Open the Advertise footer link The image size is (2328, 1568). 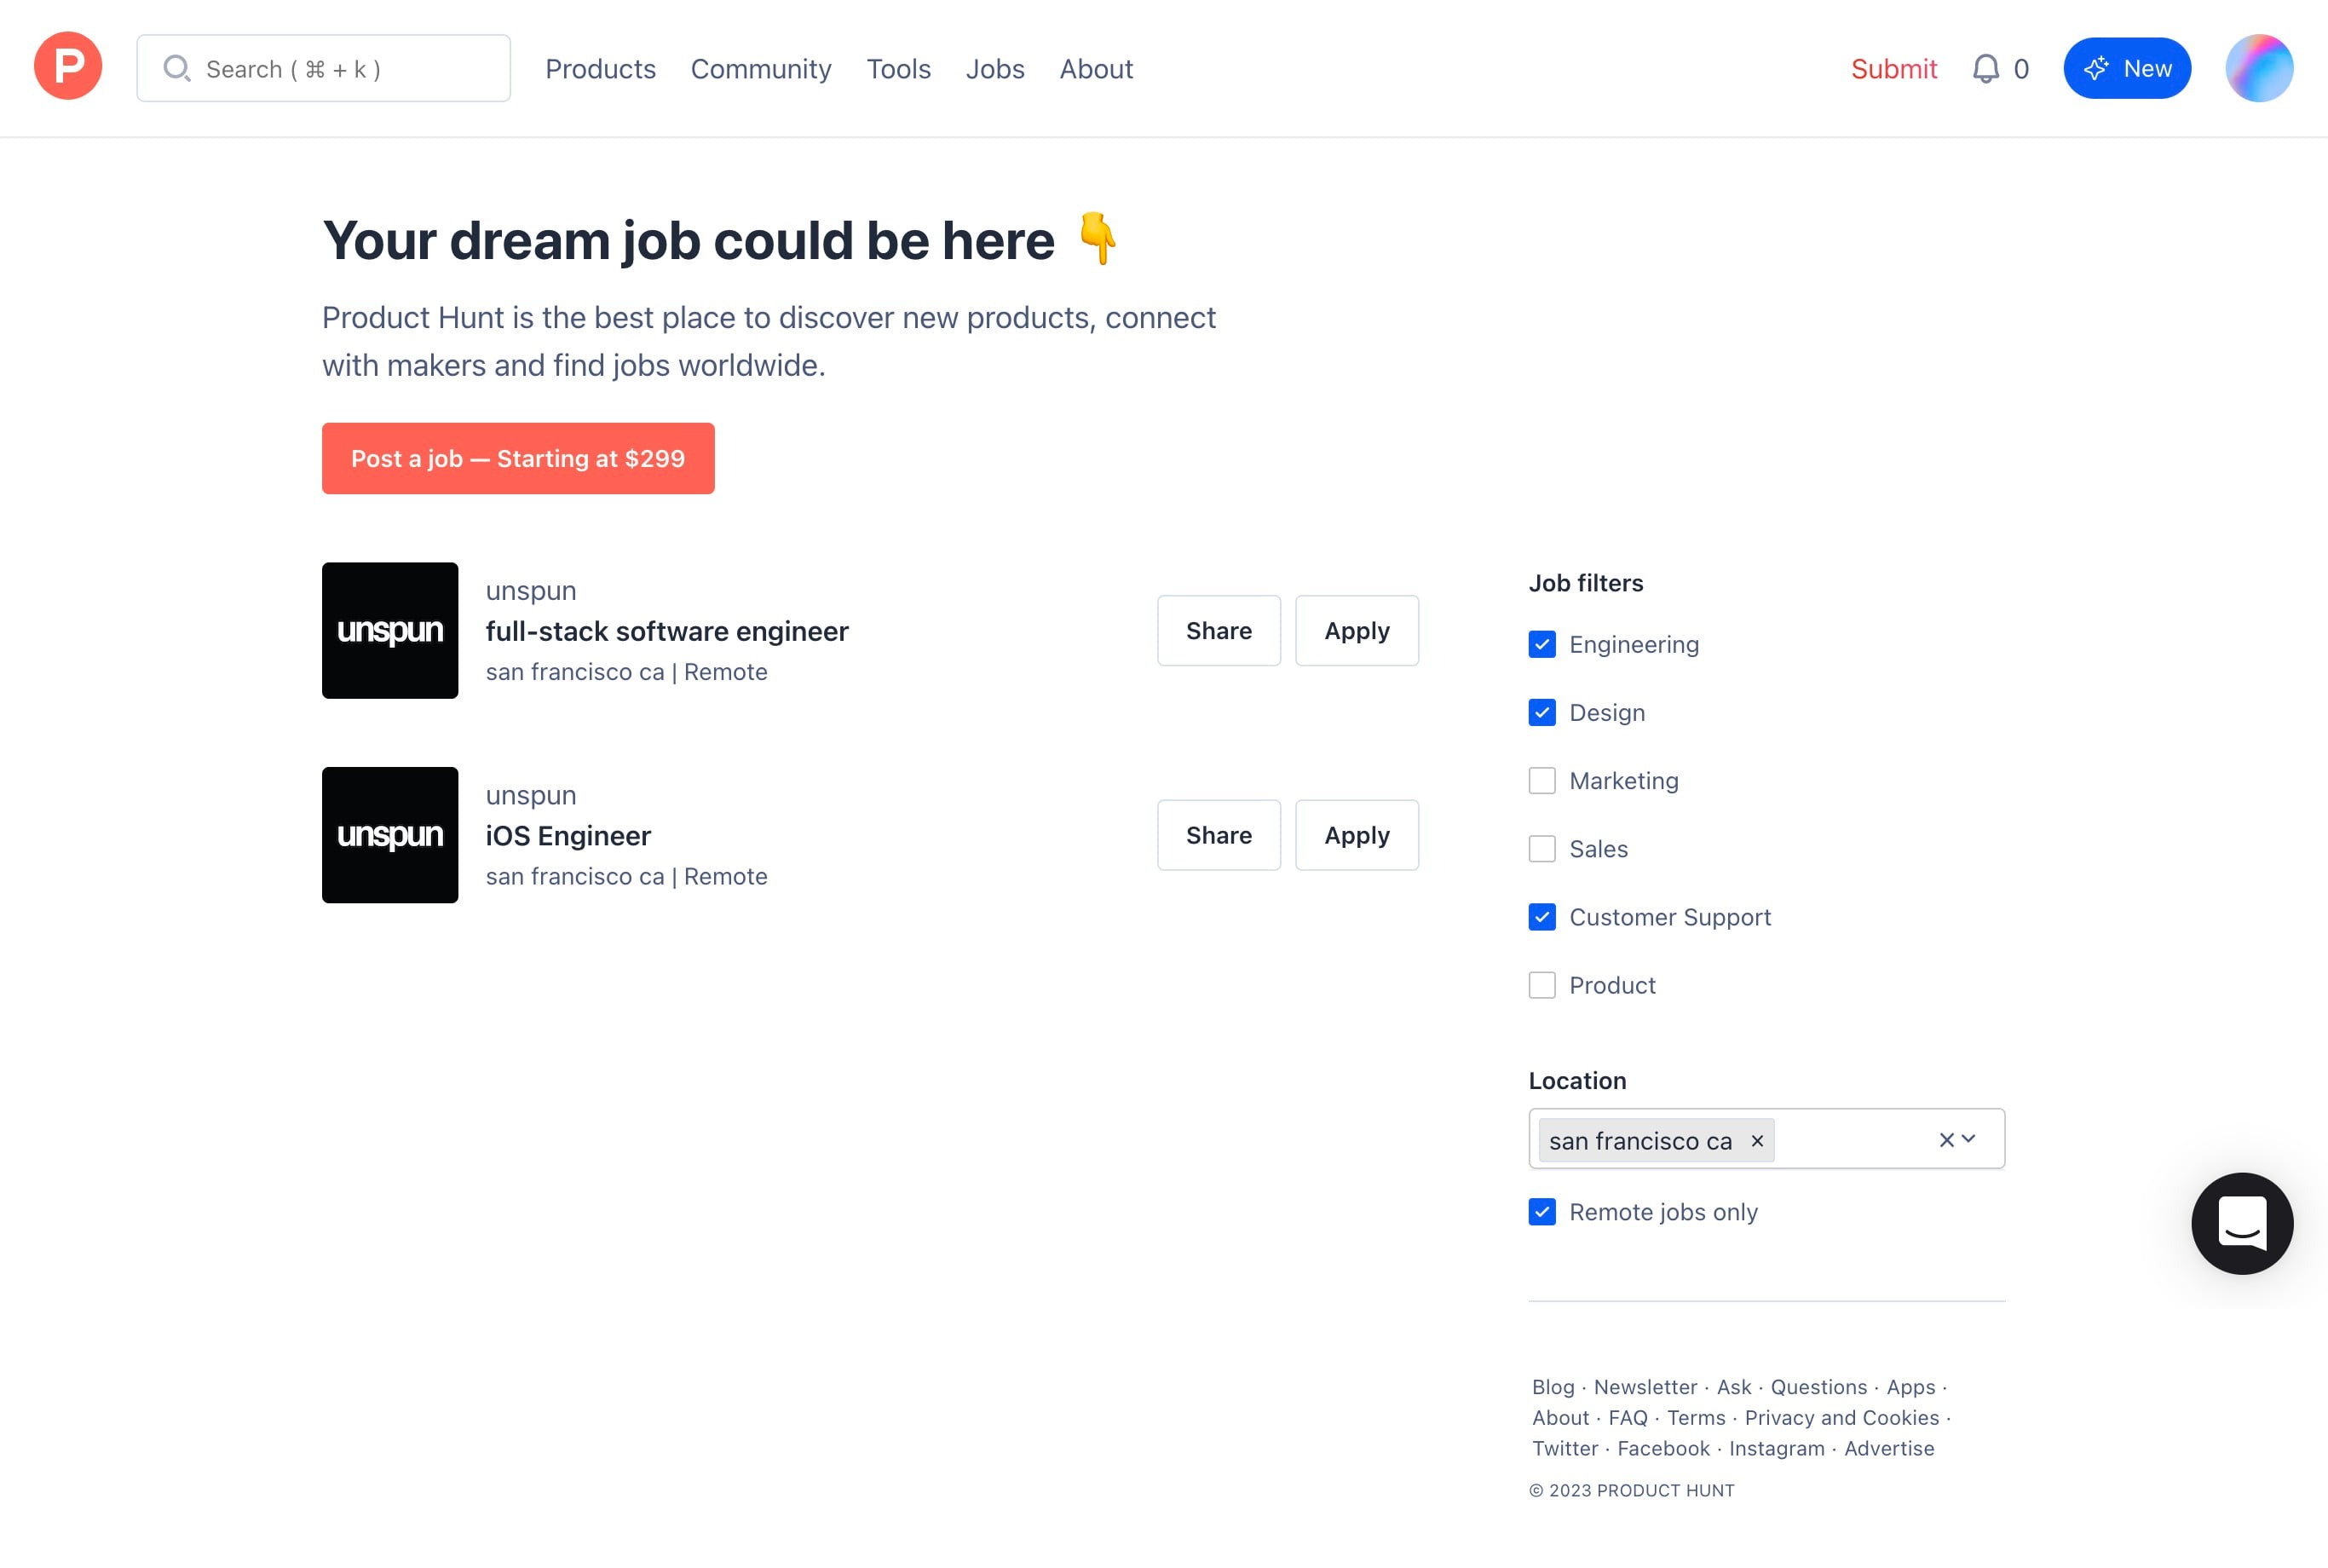coord(1888,1448)
